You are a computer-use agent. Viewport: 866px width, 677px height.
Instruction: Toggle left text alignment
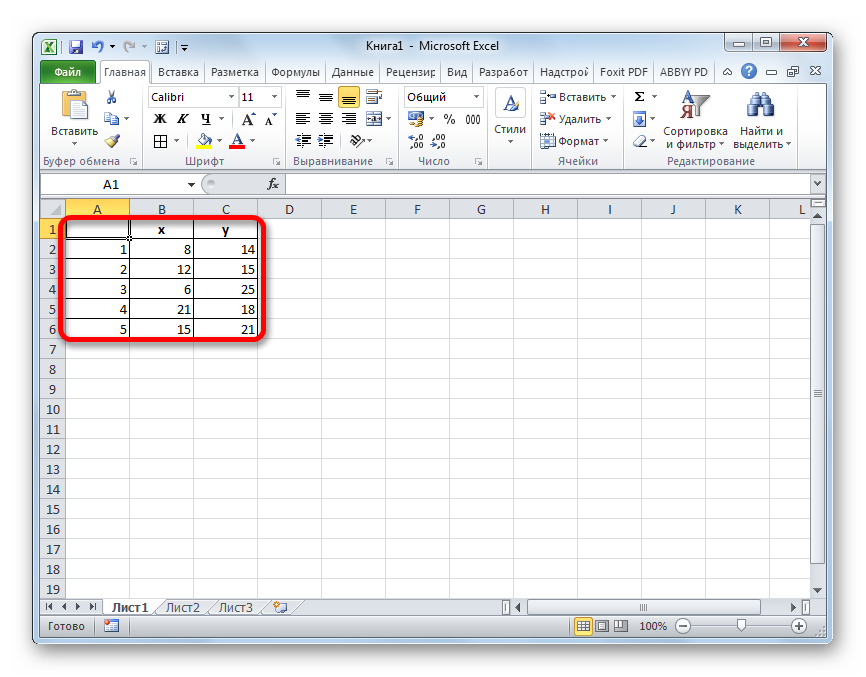tap(303, 119)
